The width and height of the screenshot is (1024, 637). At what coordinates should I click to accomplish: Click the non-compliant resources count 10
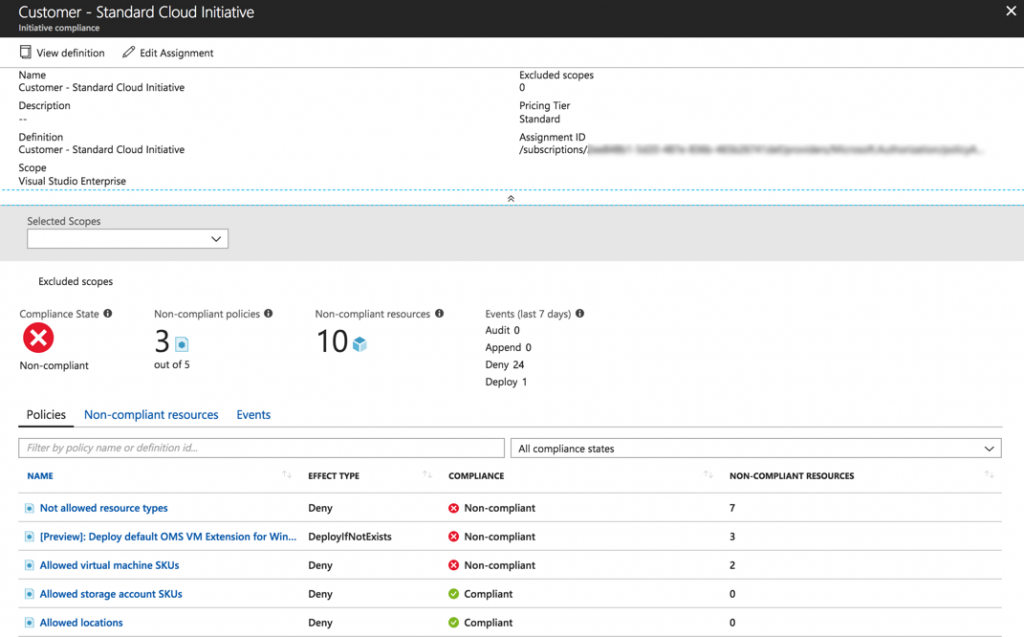coord(332,341)
